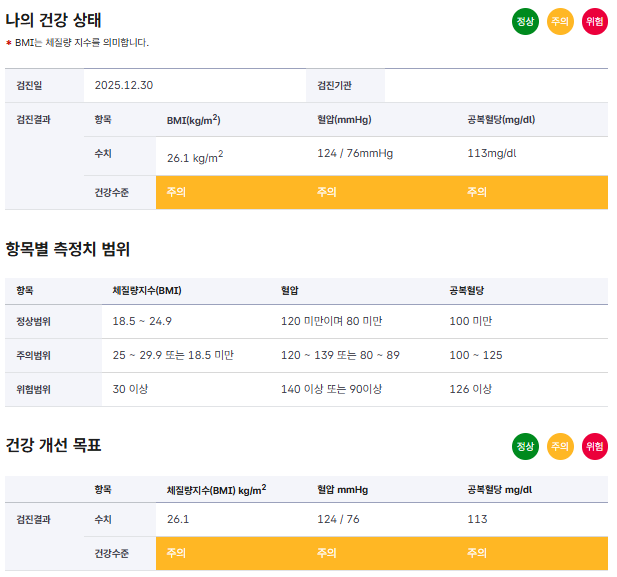Click BMI 주의 status in 건강 개선 목표 table
This screenshot has height=577, width=617.
pos(176,553)
